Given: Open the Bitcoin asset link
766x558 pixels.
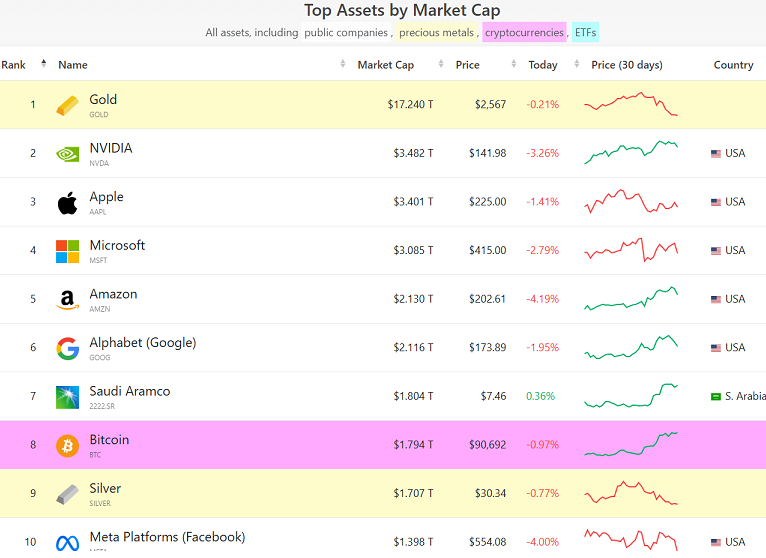Looking at the screenshot, I should coord(109,439).
